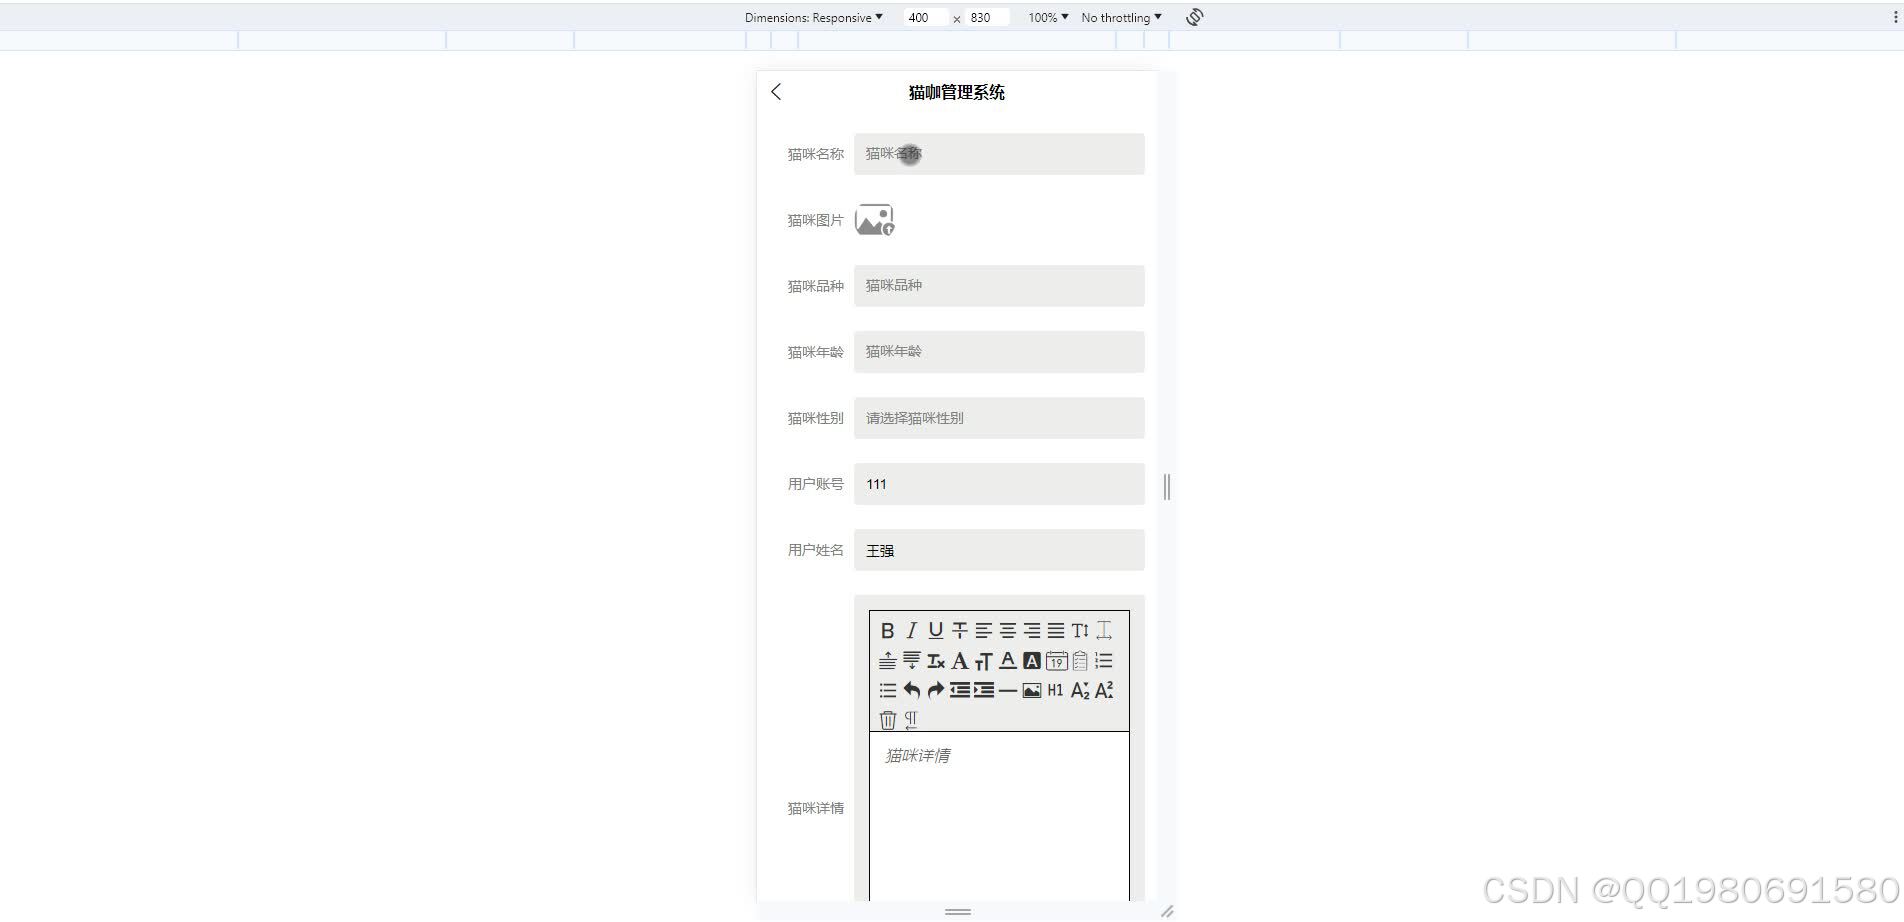Screen dimensions: 1904x922
Task: Toggle strikethrough formatting
Action: [x=958, y=630]
